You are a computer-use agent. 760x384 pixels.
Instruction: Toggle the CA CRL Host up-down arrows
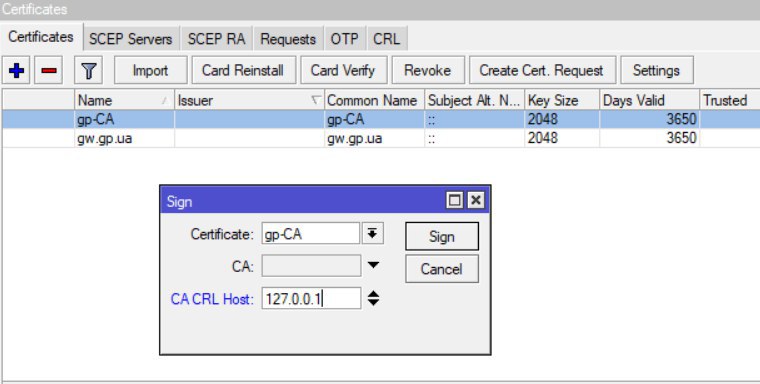(x=373, y=298)
